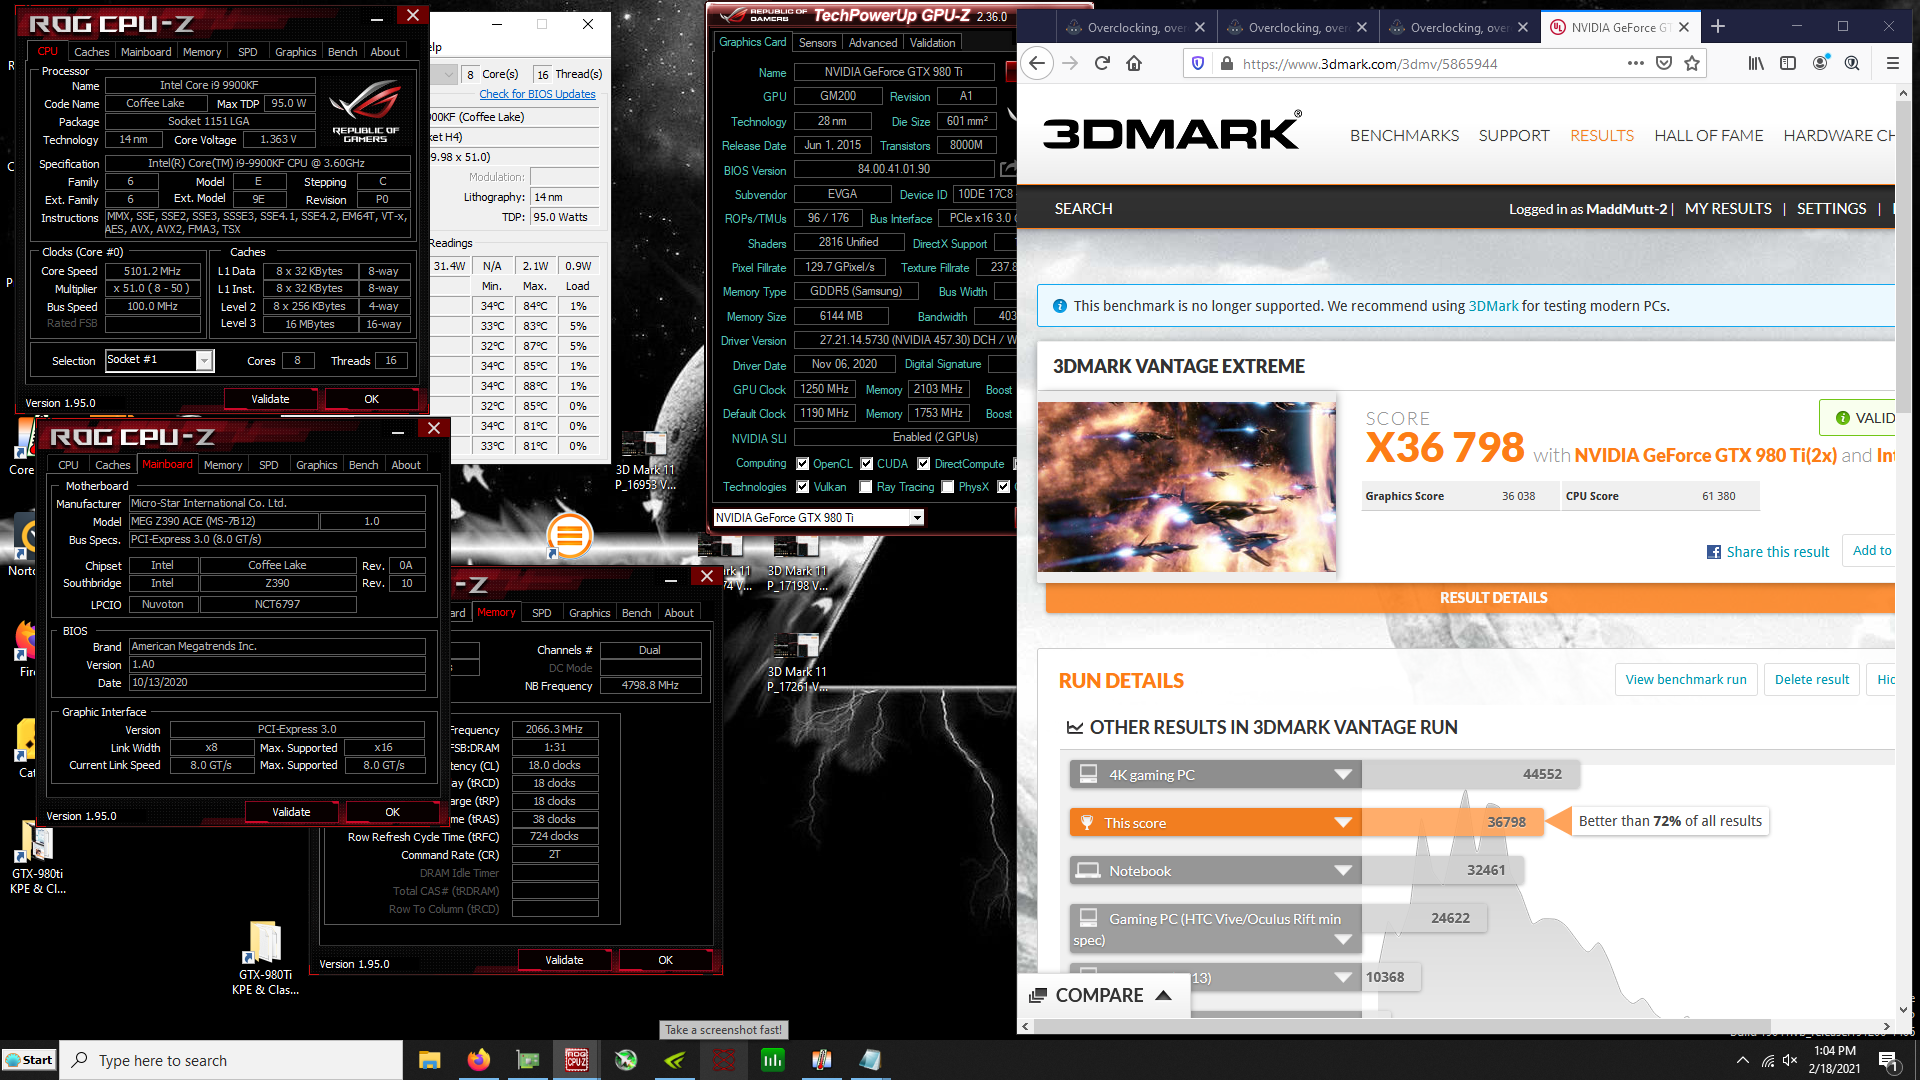Open Sensors tab in GPU-Z
The height and width of the screenshot is (1080, 1920).
click(817, 43)
